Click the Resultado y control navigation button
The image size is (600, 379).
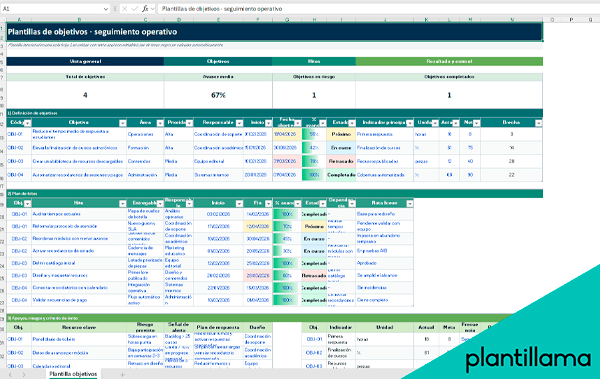tap(449, 61)
